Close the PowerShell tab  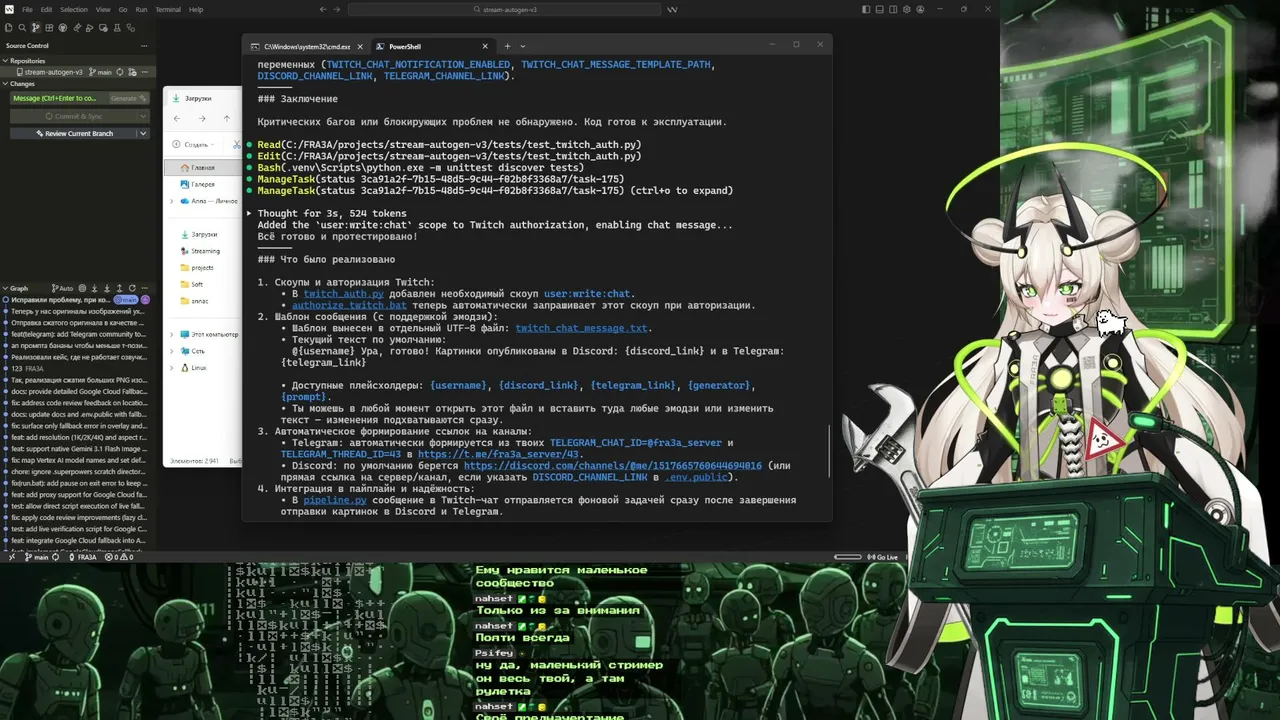click(485, 46)
